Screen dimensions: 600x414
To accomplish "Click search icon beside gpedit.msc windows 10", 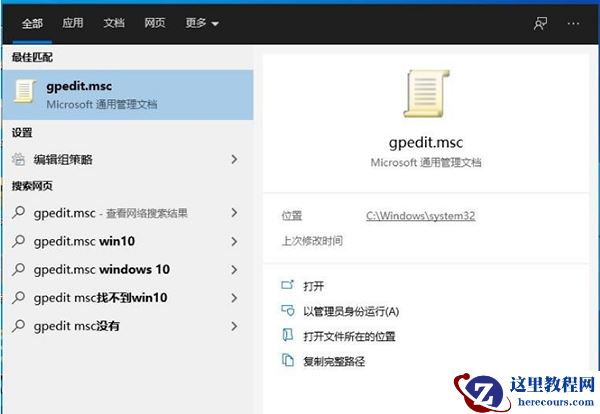I will pyautogui.click(x=18, y=269).
